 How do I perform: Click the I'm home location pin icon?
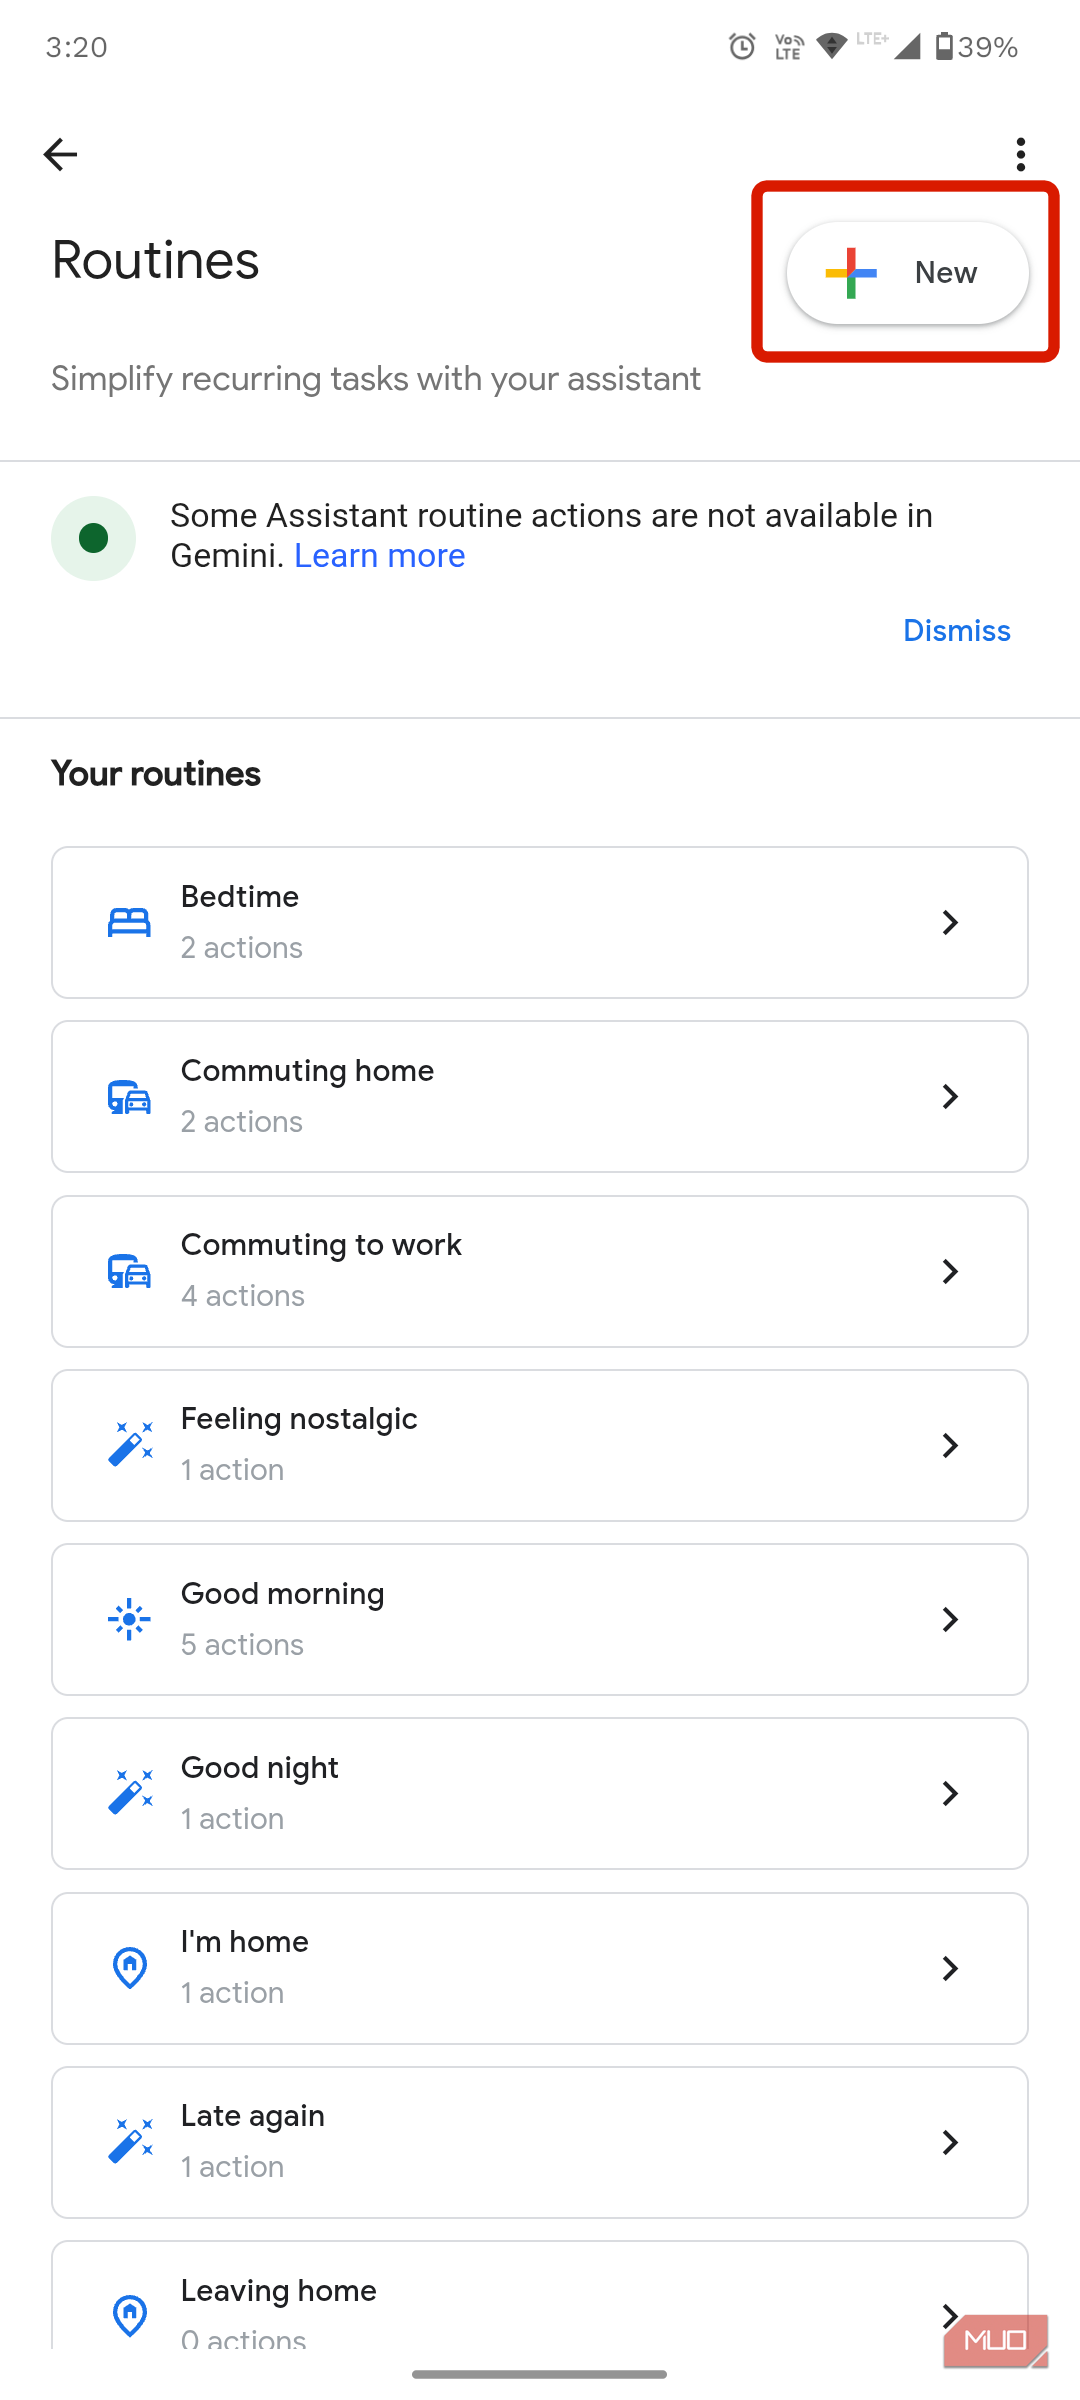point(129,1967)
